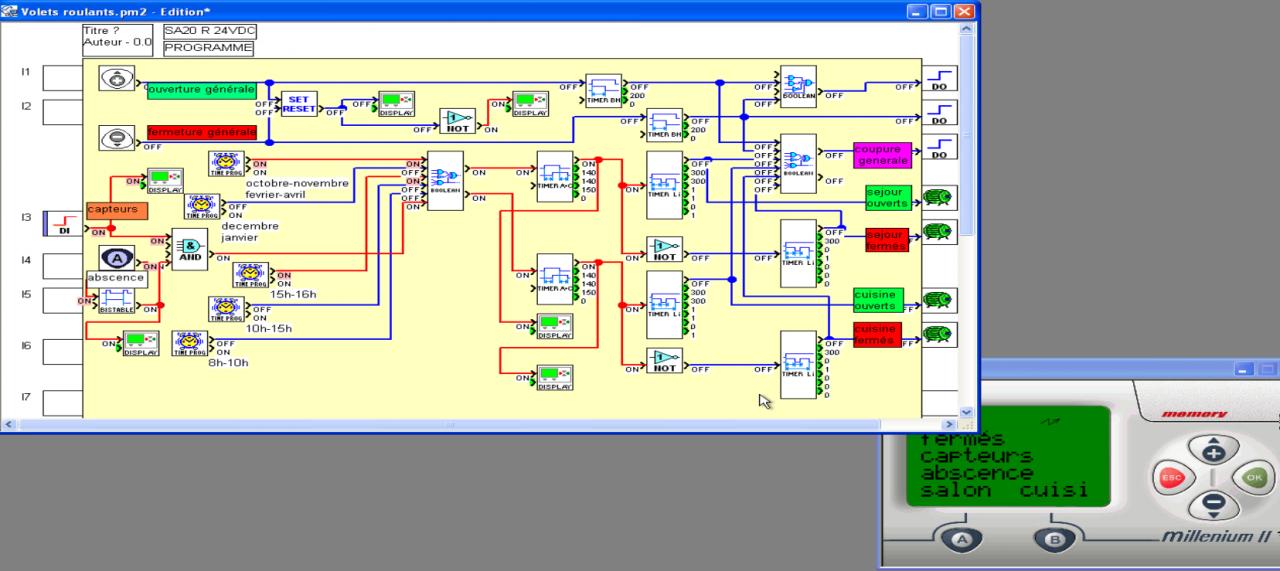Select the lower TIMER A-C block

555,279
